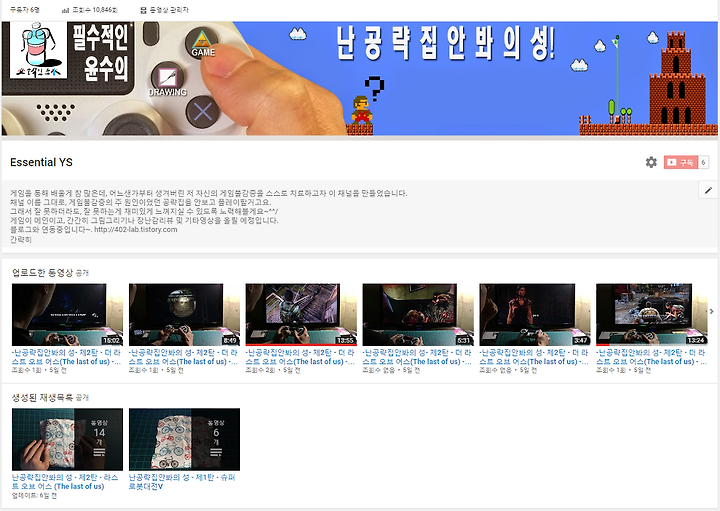
Task: Click title link under the 15:02 video
Action: [x=67, y=357]
